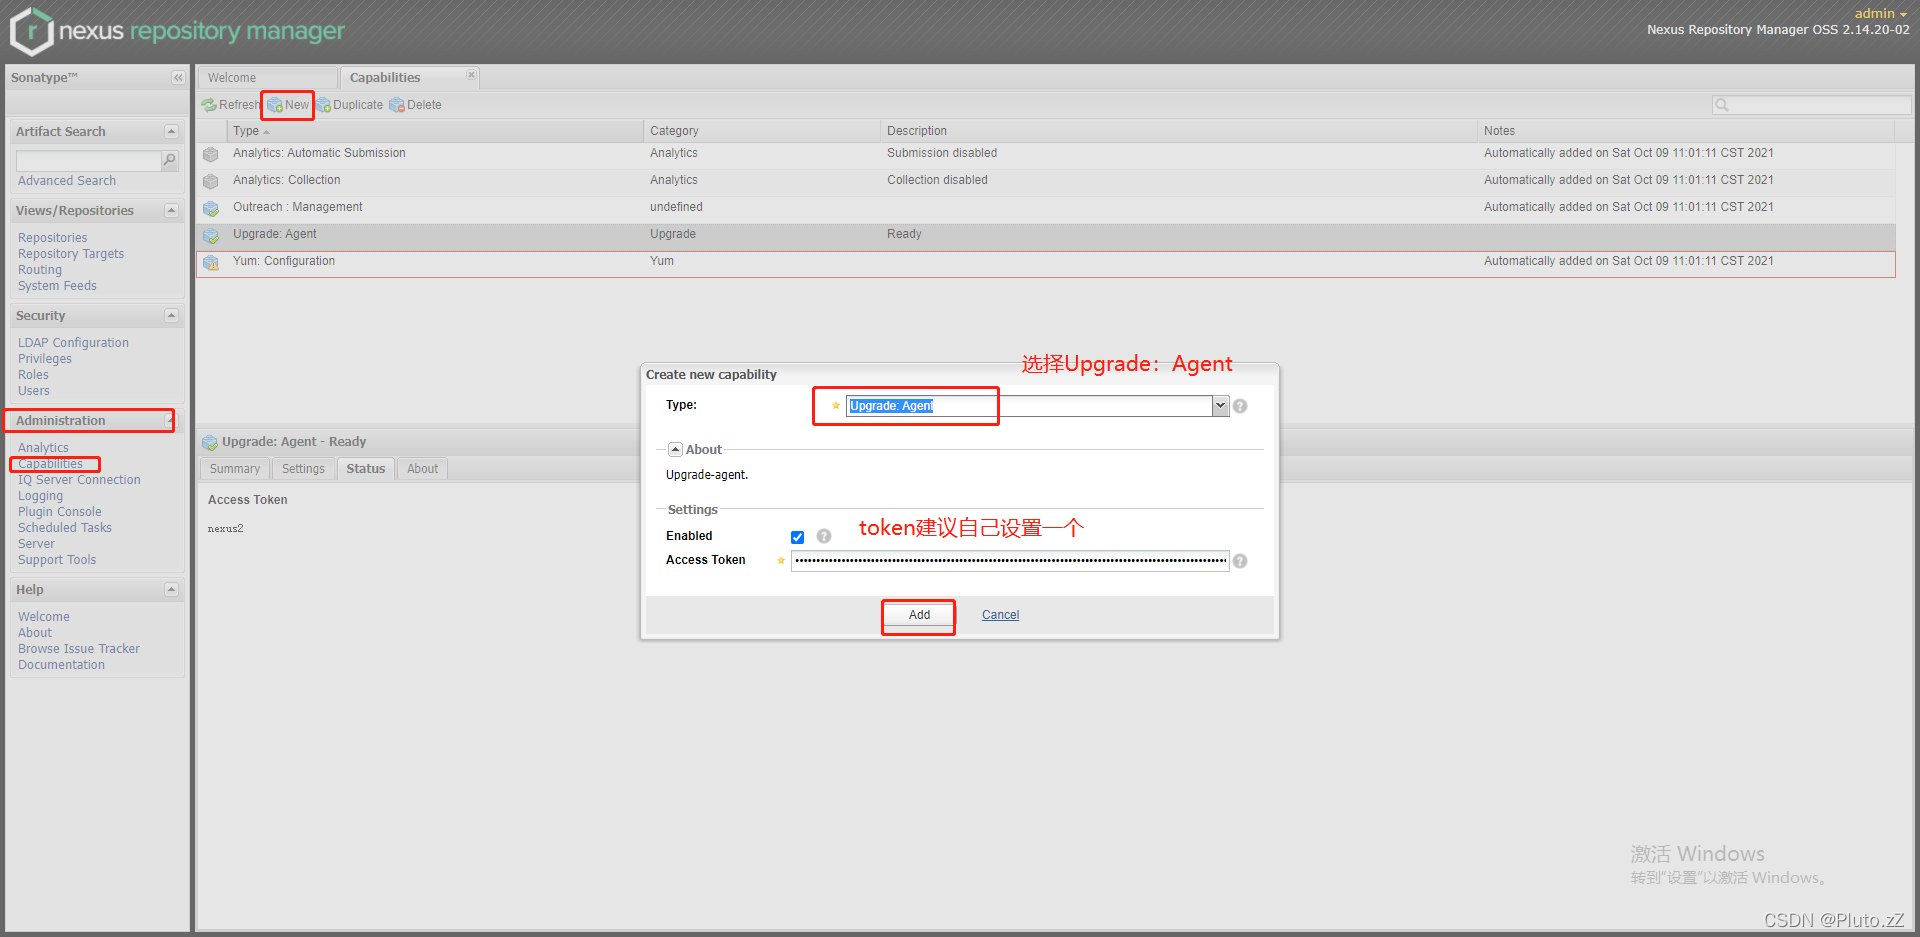
Task: Switch to the Capabilities tab
Action: pos(409,78)
